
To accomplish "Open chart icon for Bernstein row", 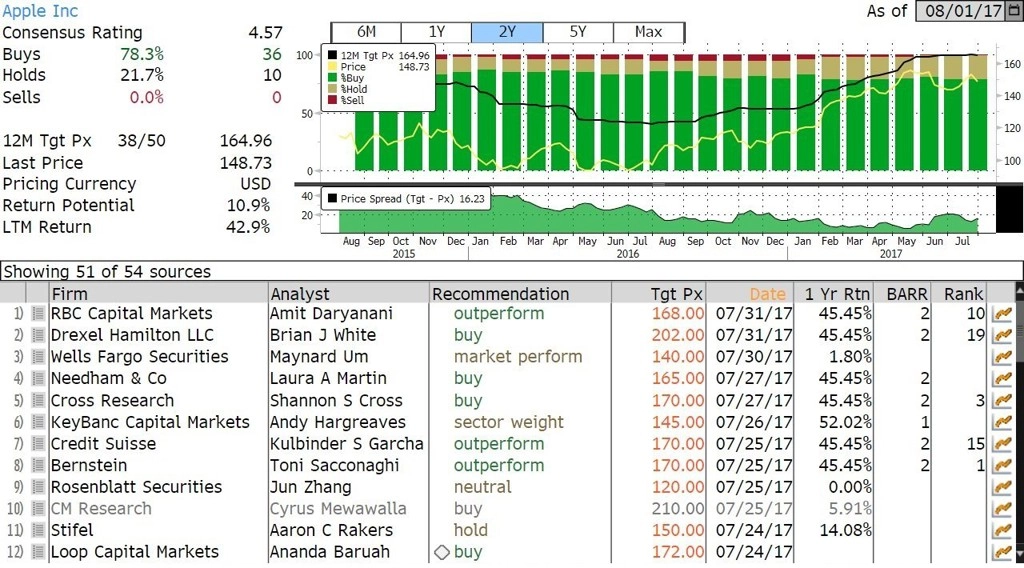I will [x=1002, y=465].
